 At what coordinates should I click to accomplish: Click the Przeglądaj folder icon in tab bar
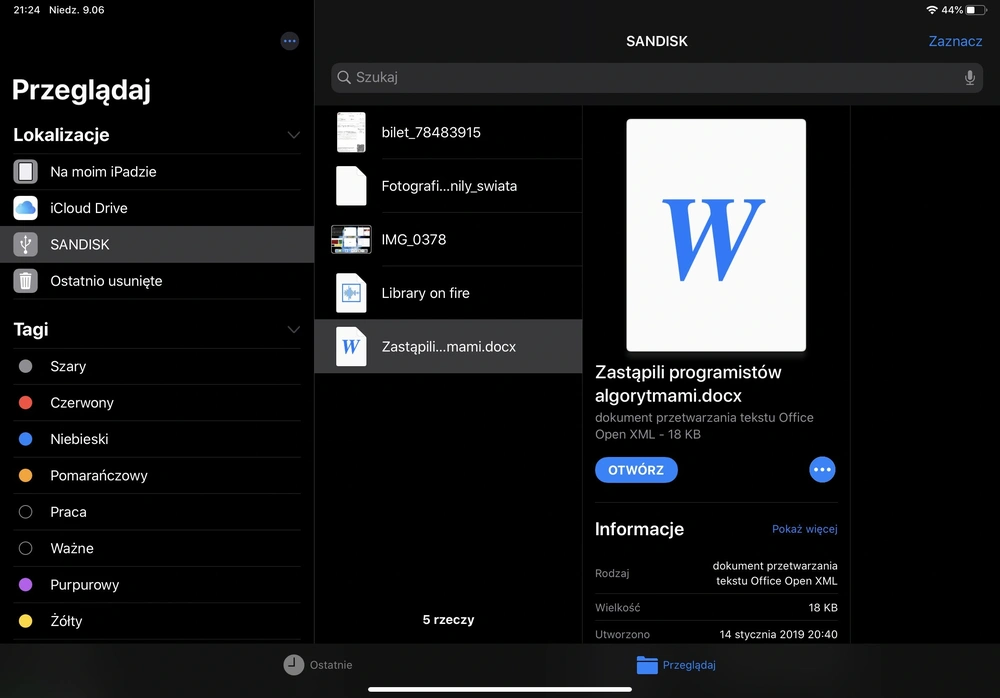(x=647, y=665)
